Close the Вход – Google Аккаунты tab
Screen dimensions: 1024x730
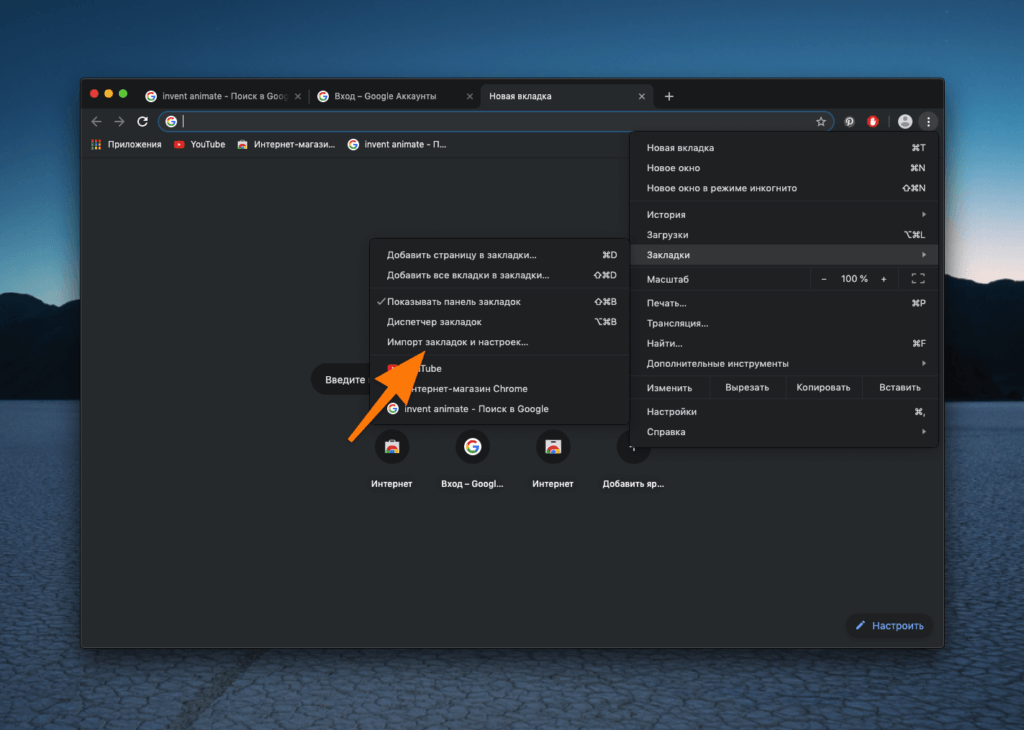pyautogui.click(x=470, y=97)
